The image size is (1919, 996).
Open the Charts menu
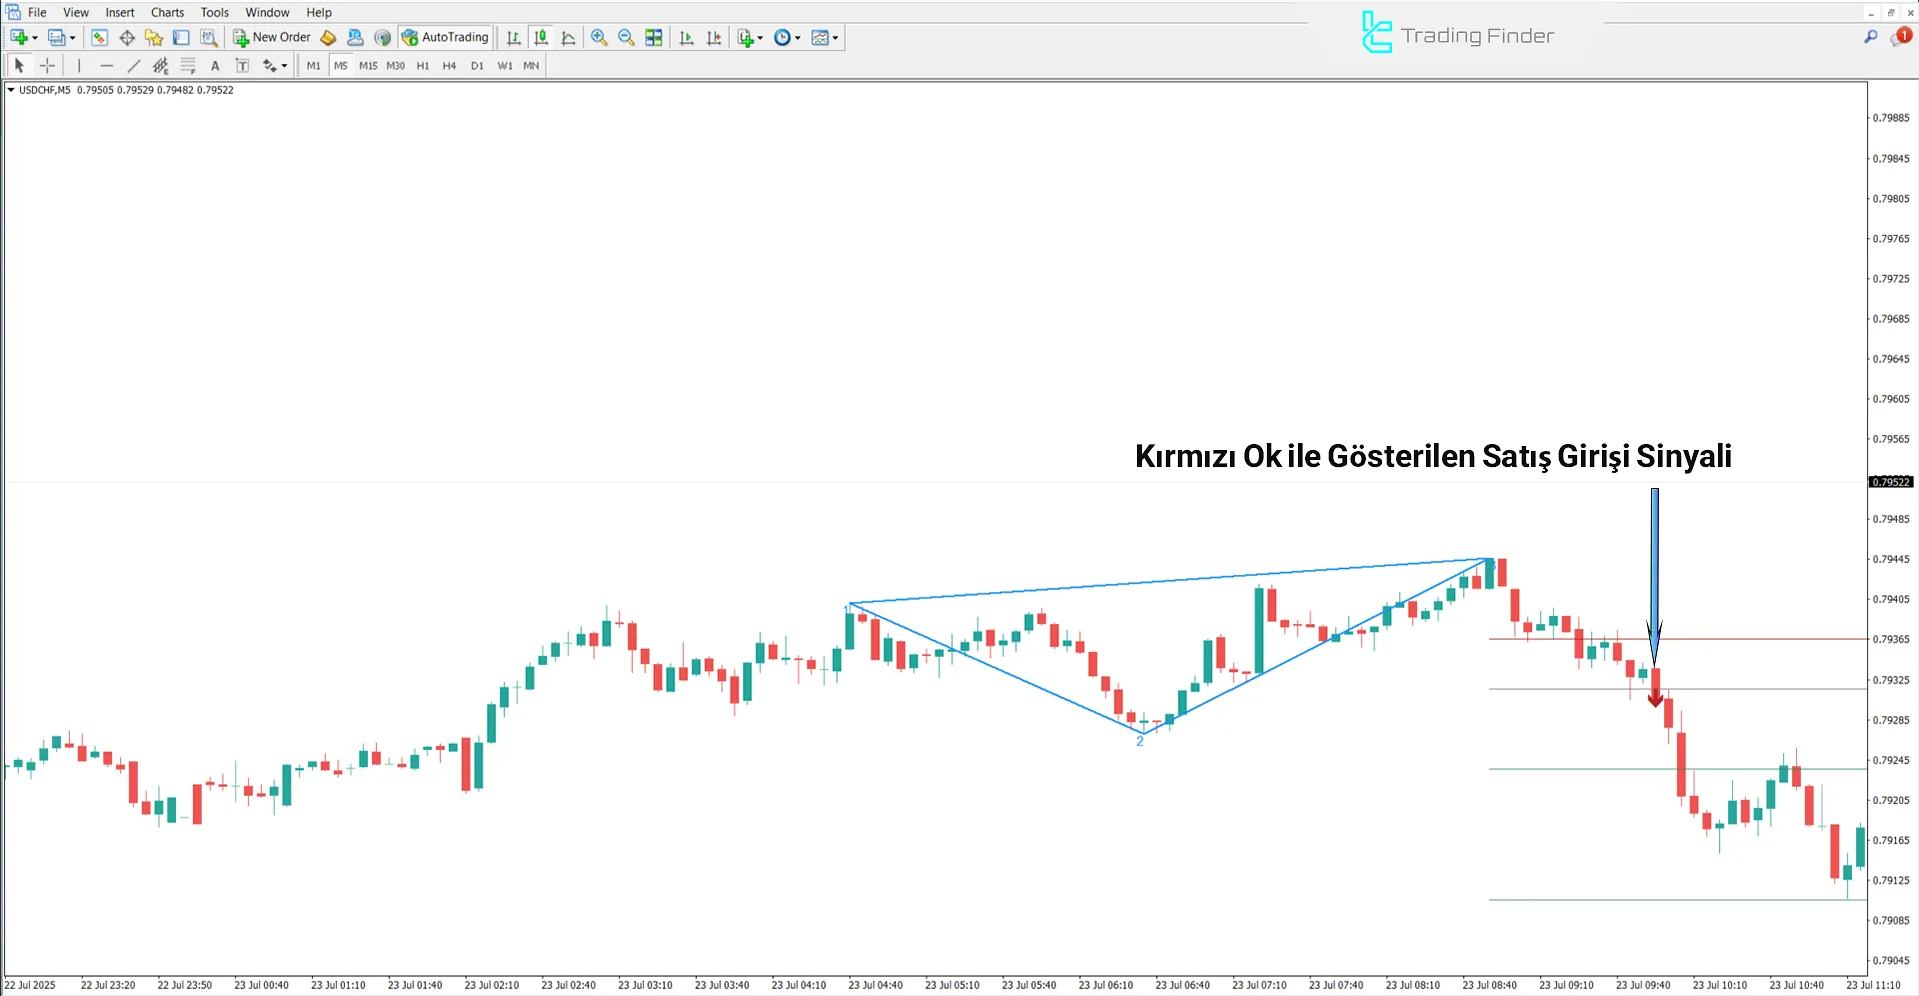166,12
